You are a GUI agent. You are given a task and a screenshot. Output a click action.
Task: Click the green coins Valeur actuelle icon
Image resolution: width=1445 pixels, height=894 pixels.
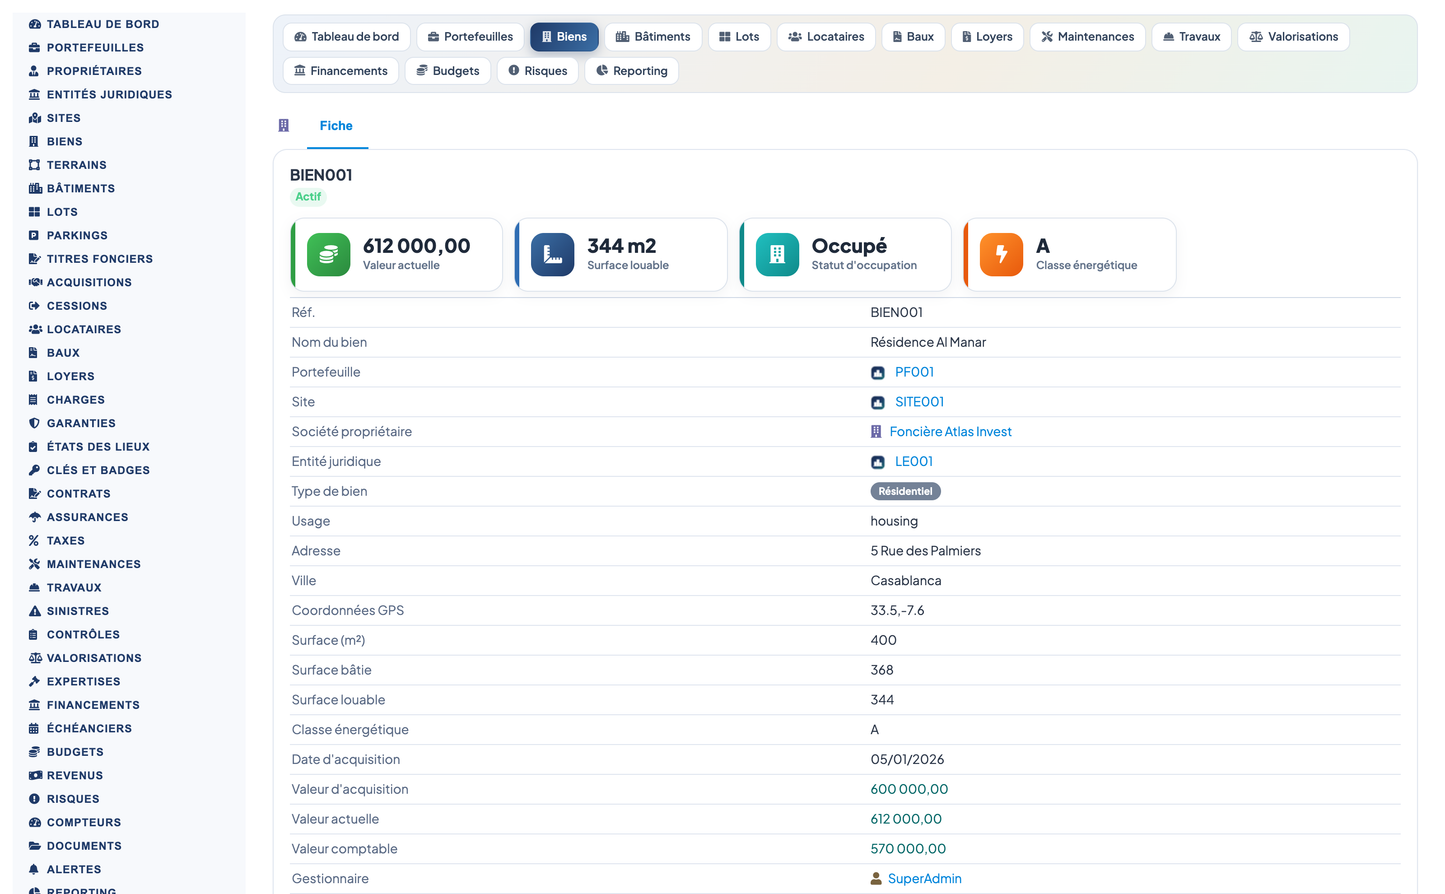click(328, 254)
